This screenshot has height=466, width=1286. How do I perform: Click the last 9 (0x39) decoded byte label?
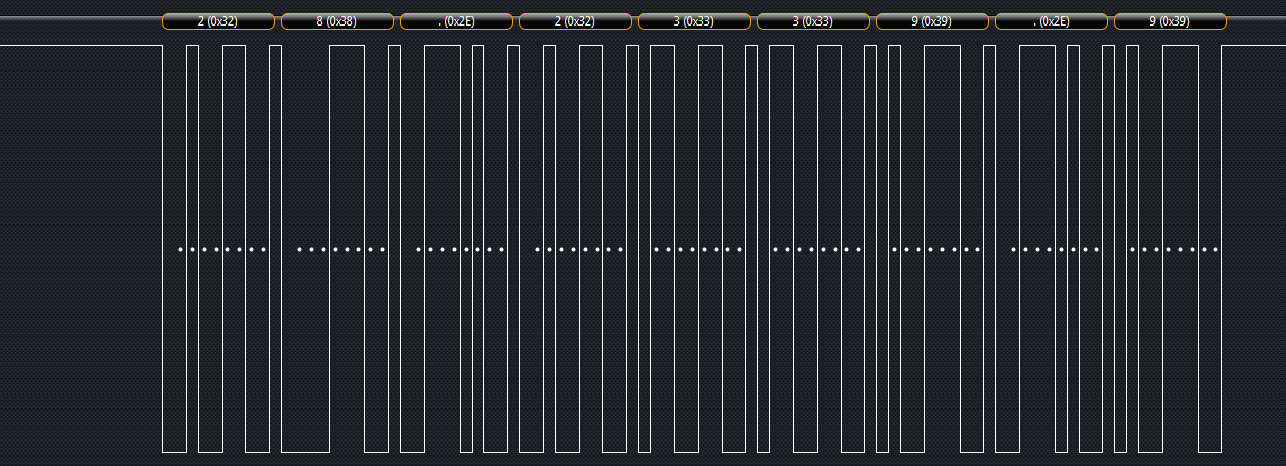[1170, 21]
